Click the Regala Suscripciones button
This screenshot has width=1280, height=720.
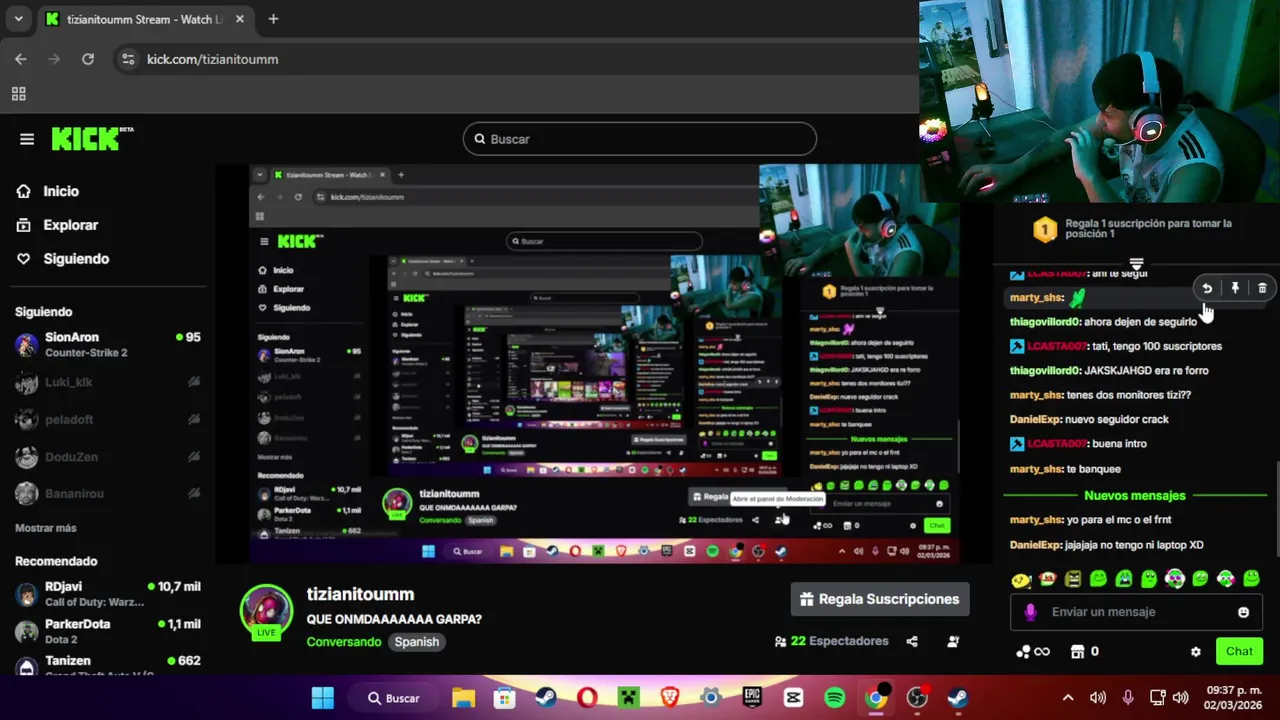(880, 599)
